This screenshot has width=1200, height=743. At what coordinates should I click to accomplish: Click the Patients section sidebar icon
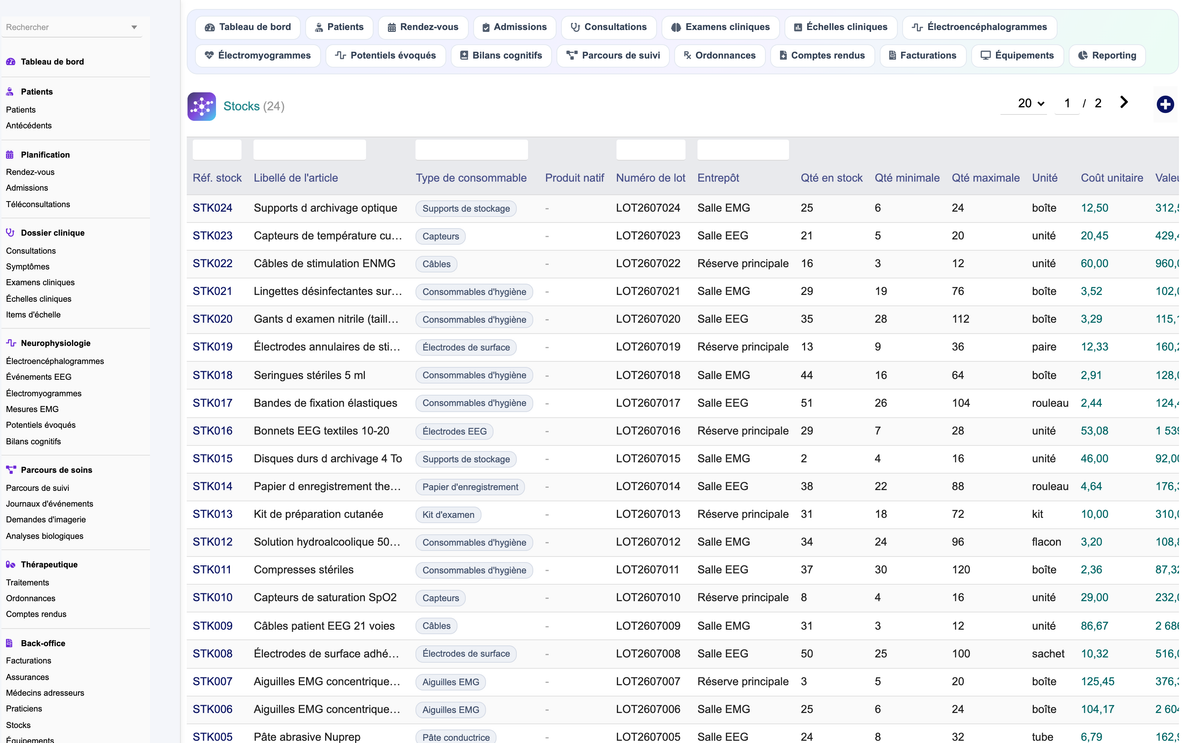tap(11, 92)
